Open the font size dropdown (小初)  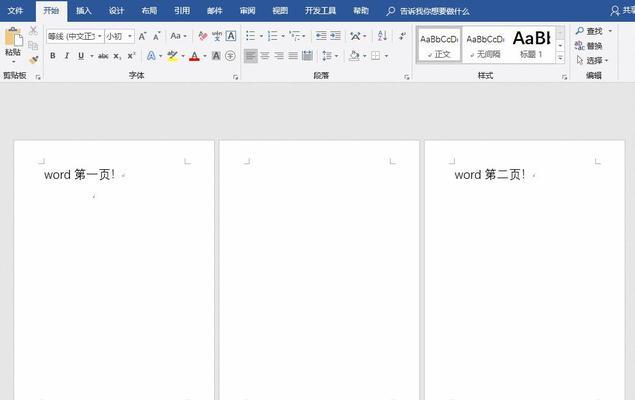[129, 36]
